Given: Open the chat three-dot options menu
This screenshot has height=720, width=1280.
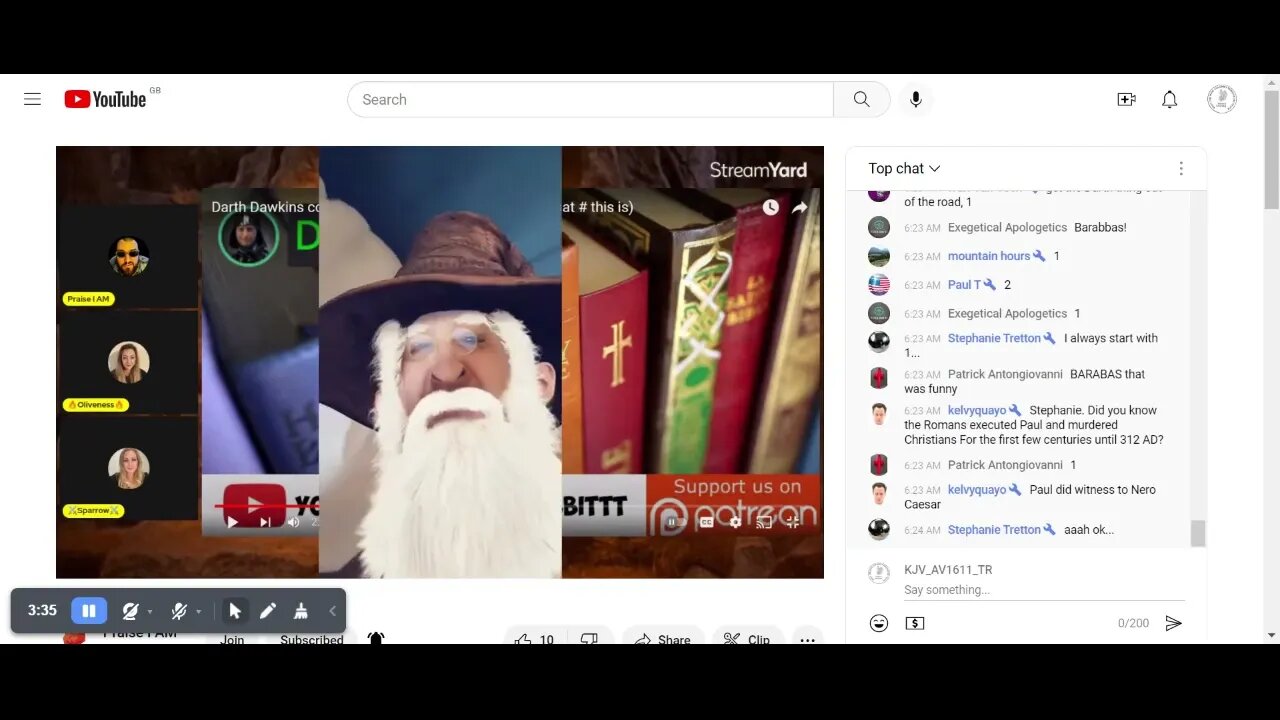Looking at the screenshot, I should pos(1180,168).
